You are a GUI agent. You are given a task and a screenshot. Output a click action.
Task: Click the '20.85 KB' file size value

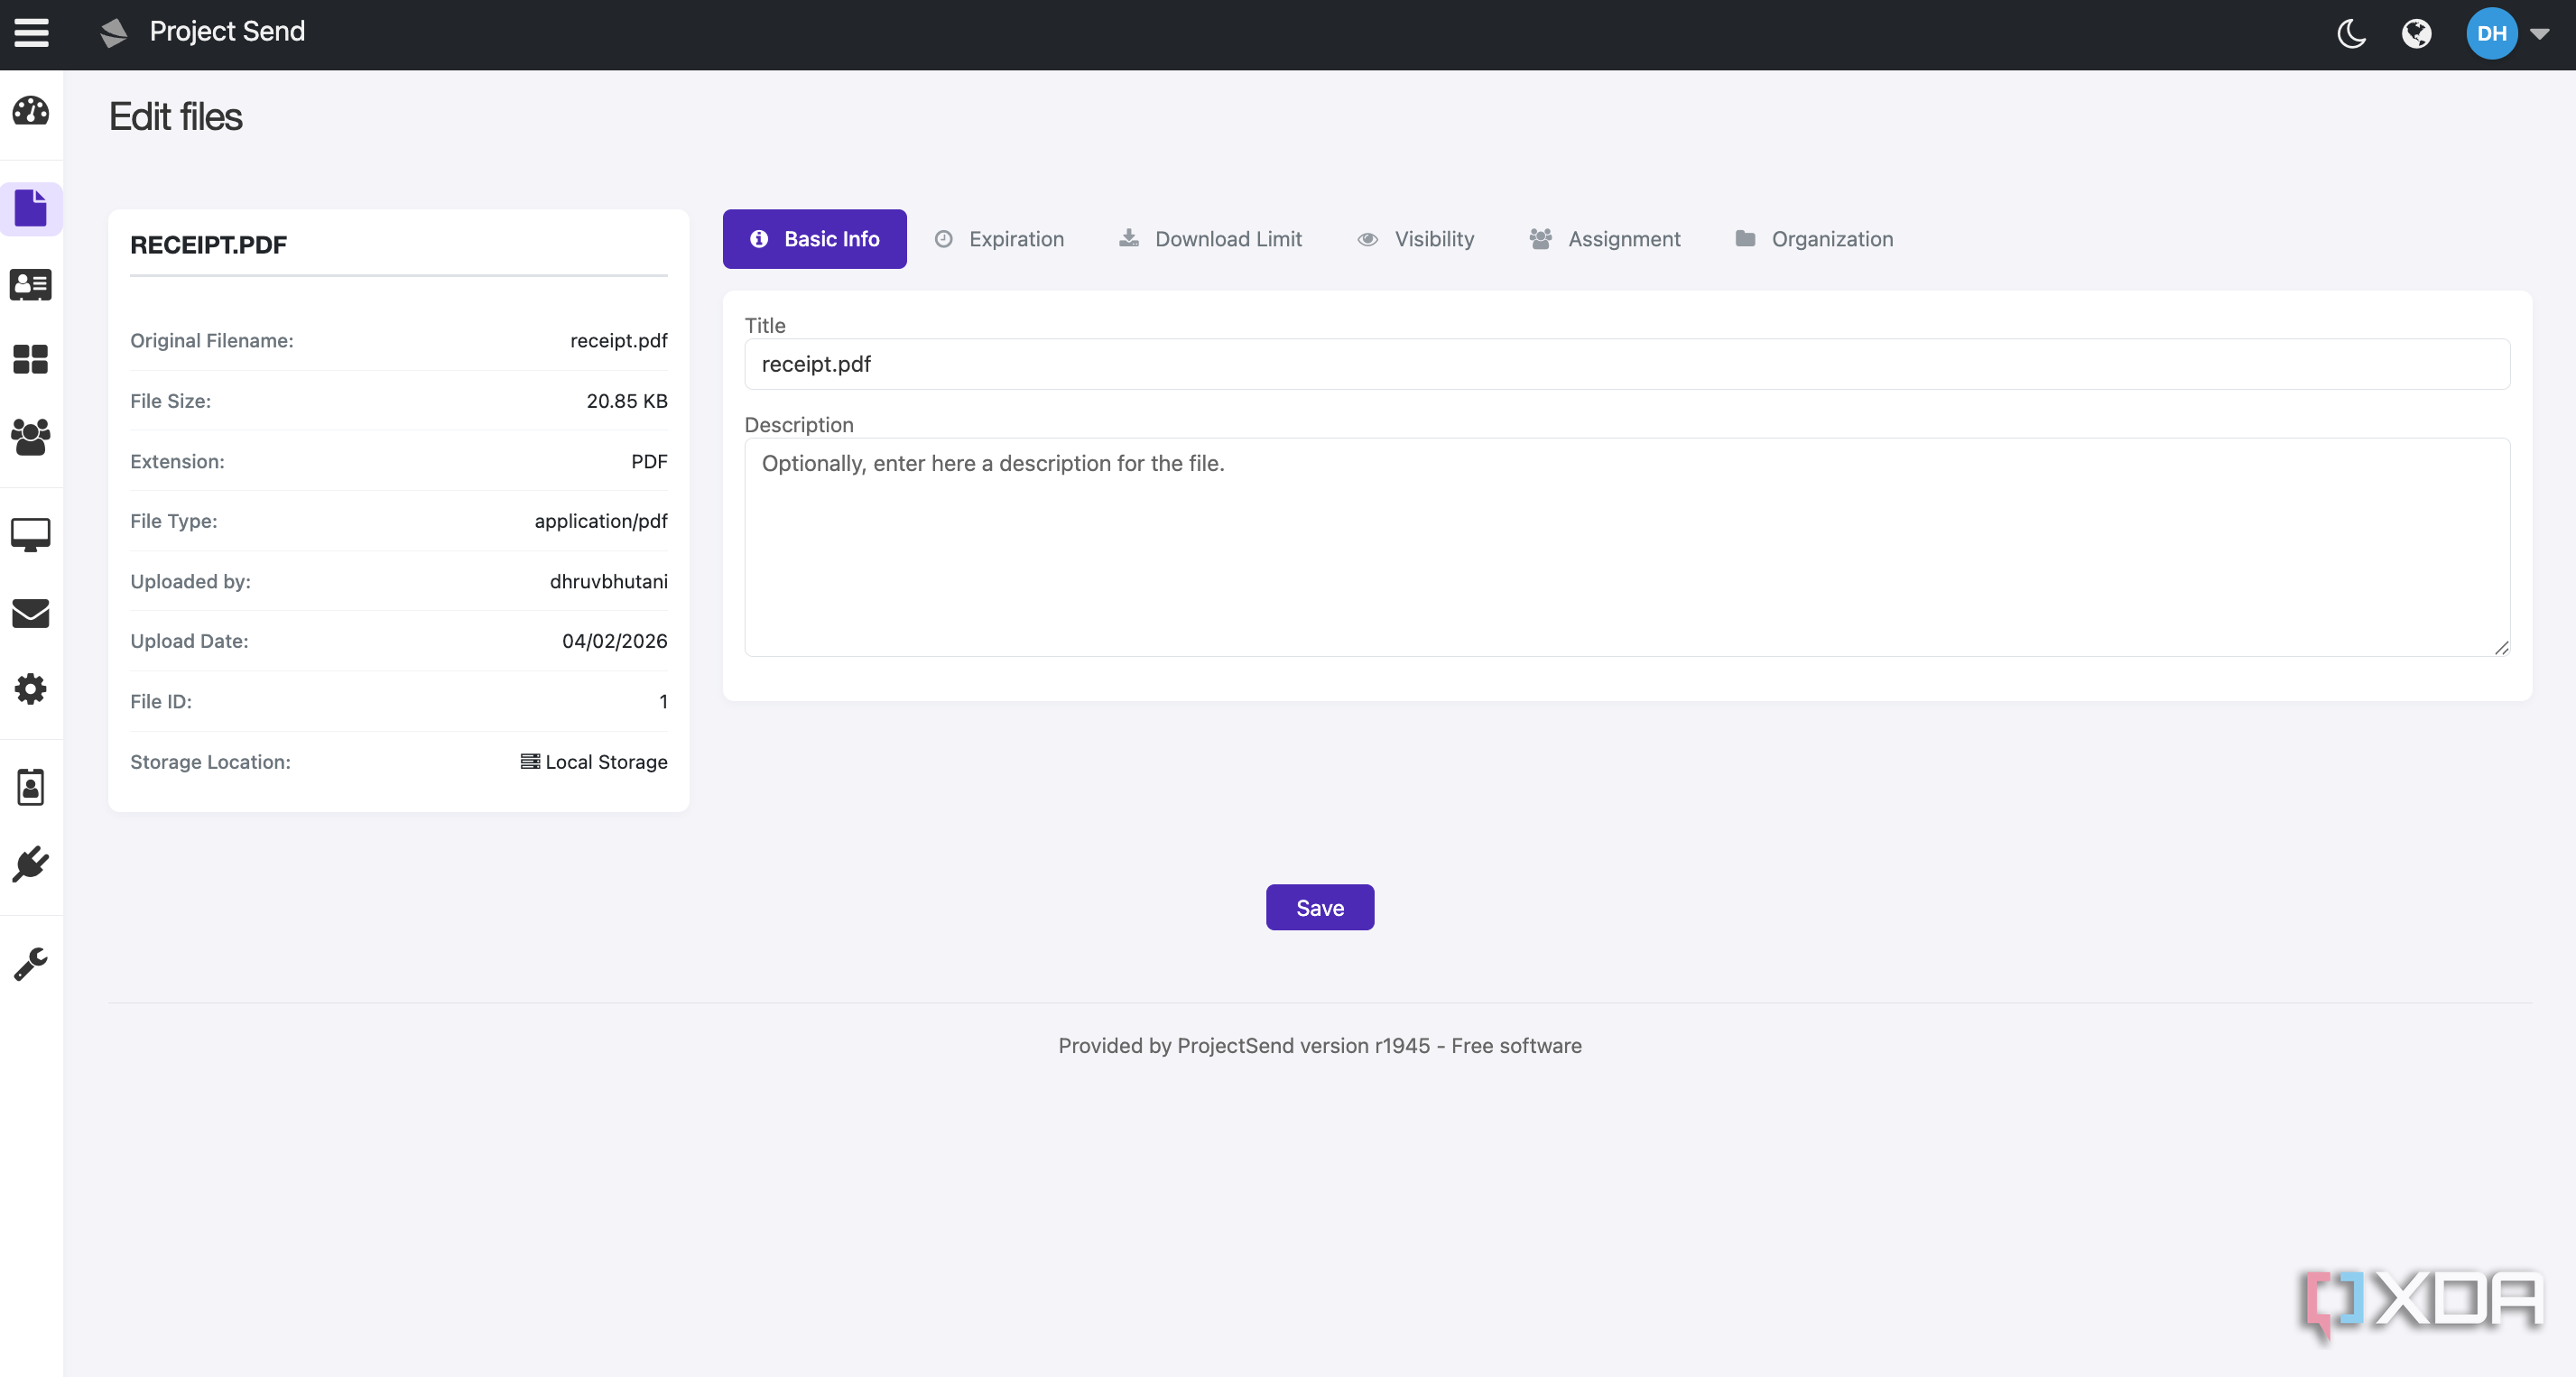click(627, 401)
